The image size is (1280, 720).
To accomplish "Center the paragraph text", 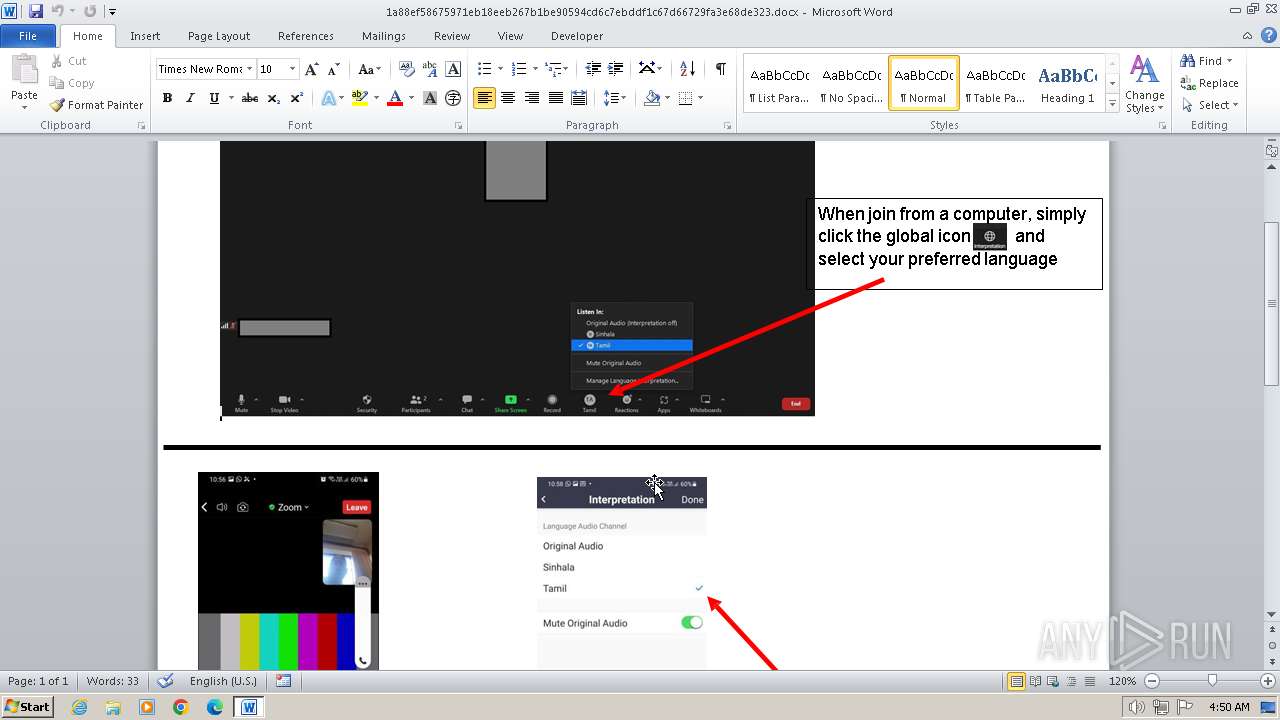I will click(x=508, y=98).
